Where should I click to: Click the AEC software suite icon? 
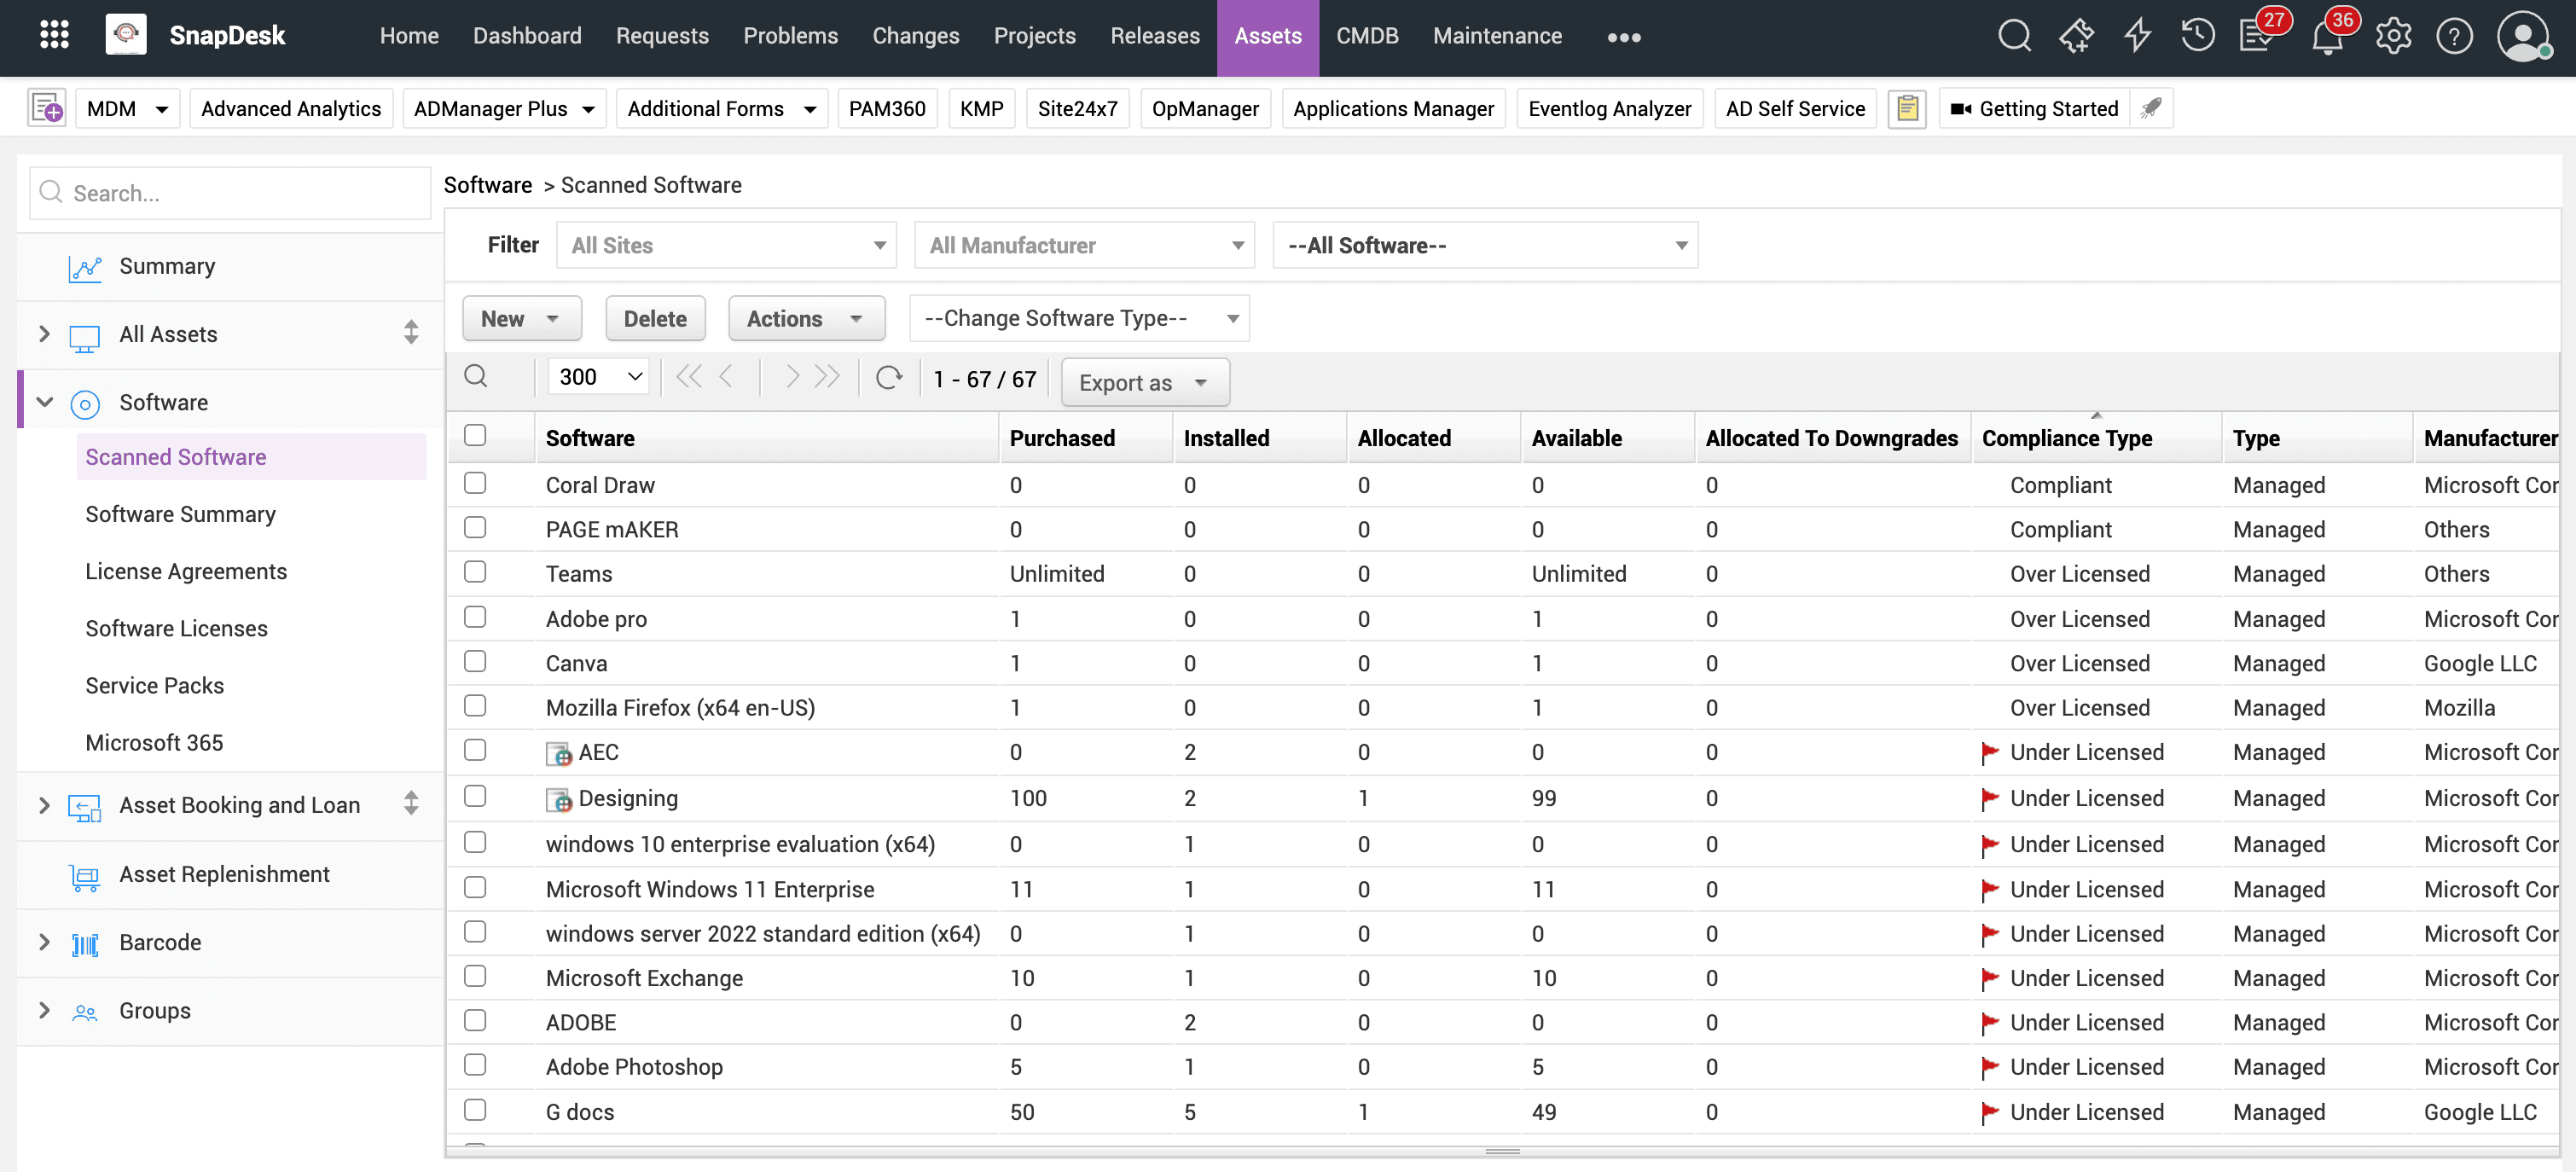click(559, 754)
